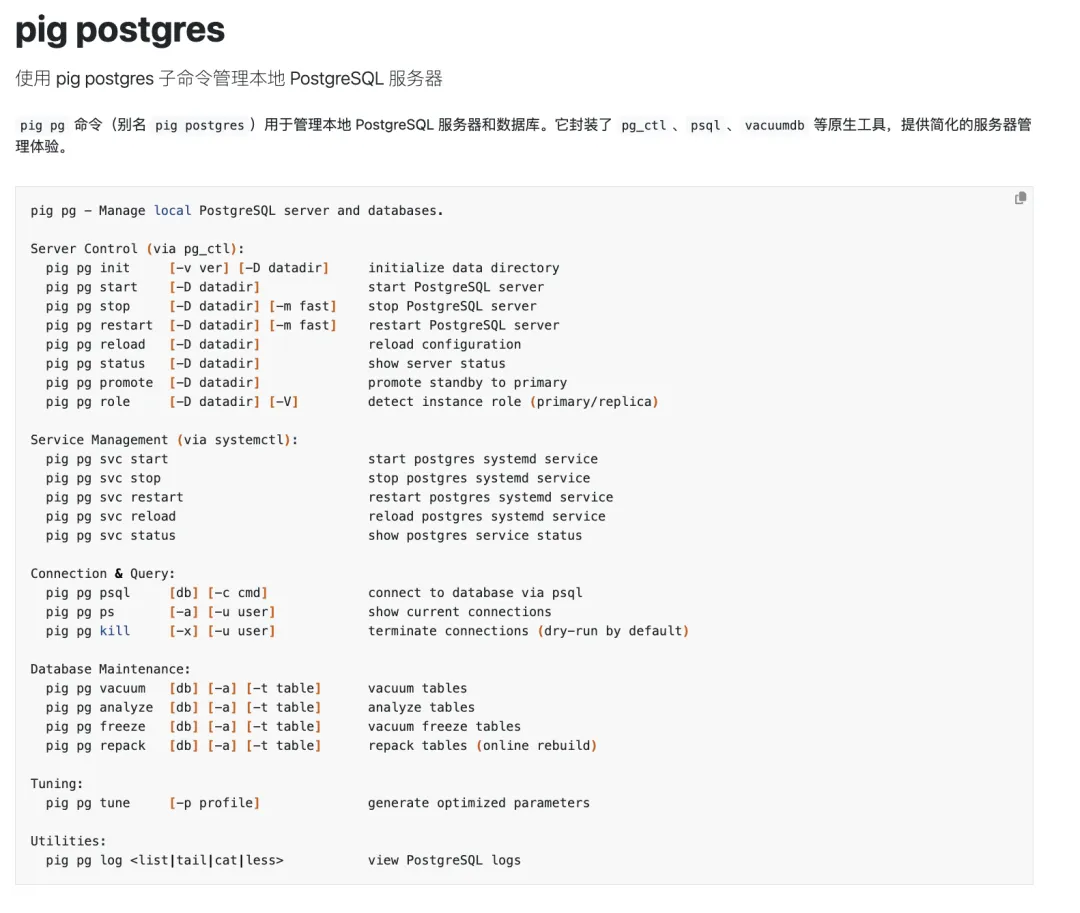Click the "pig pg repack" command line
The height and width of the screenshot is (913, 1080).
(x=95, y=746)
